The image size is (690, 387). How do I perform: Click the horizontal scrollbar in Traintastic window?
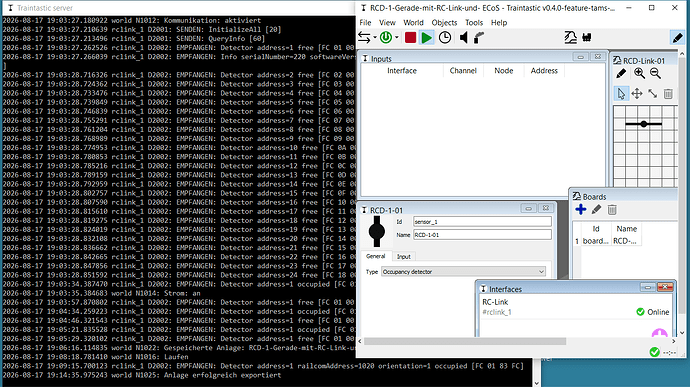pyautogui.click(x=465, y=341)
